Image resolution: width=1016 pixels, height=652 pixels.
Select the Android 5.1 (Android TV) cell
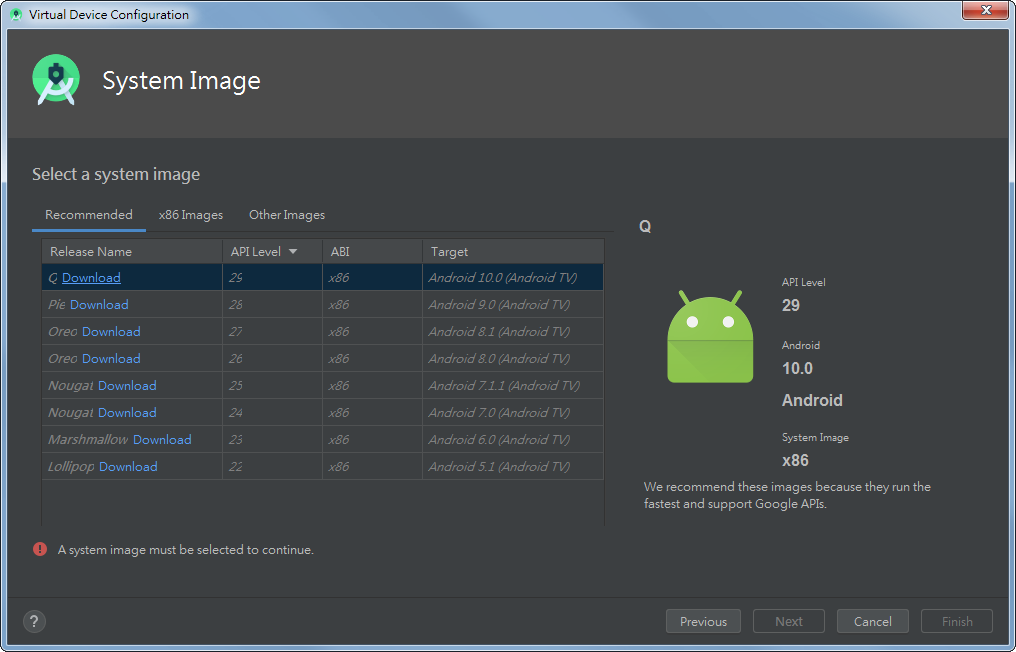tap(513, 467)
